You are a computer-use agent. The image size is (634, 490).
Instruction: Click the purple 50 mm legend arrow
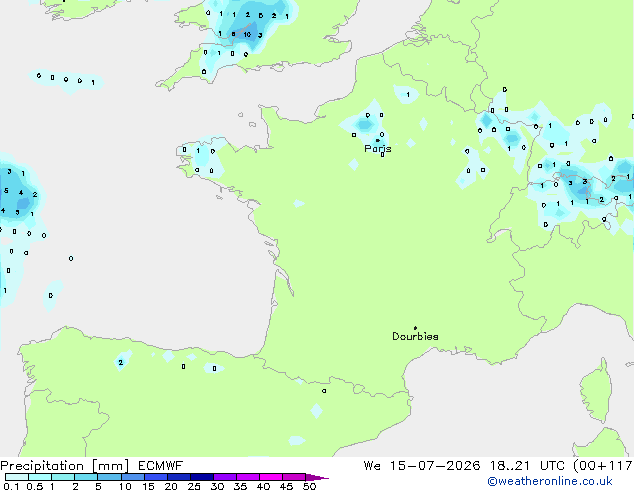point(317,477)
